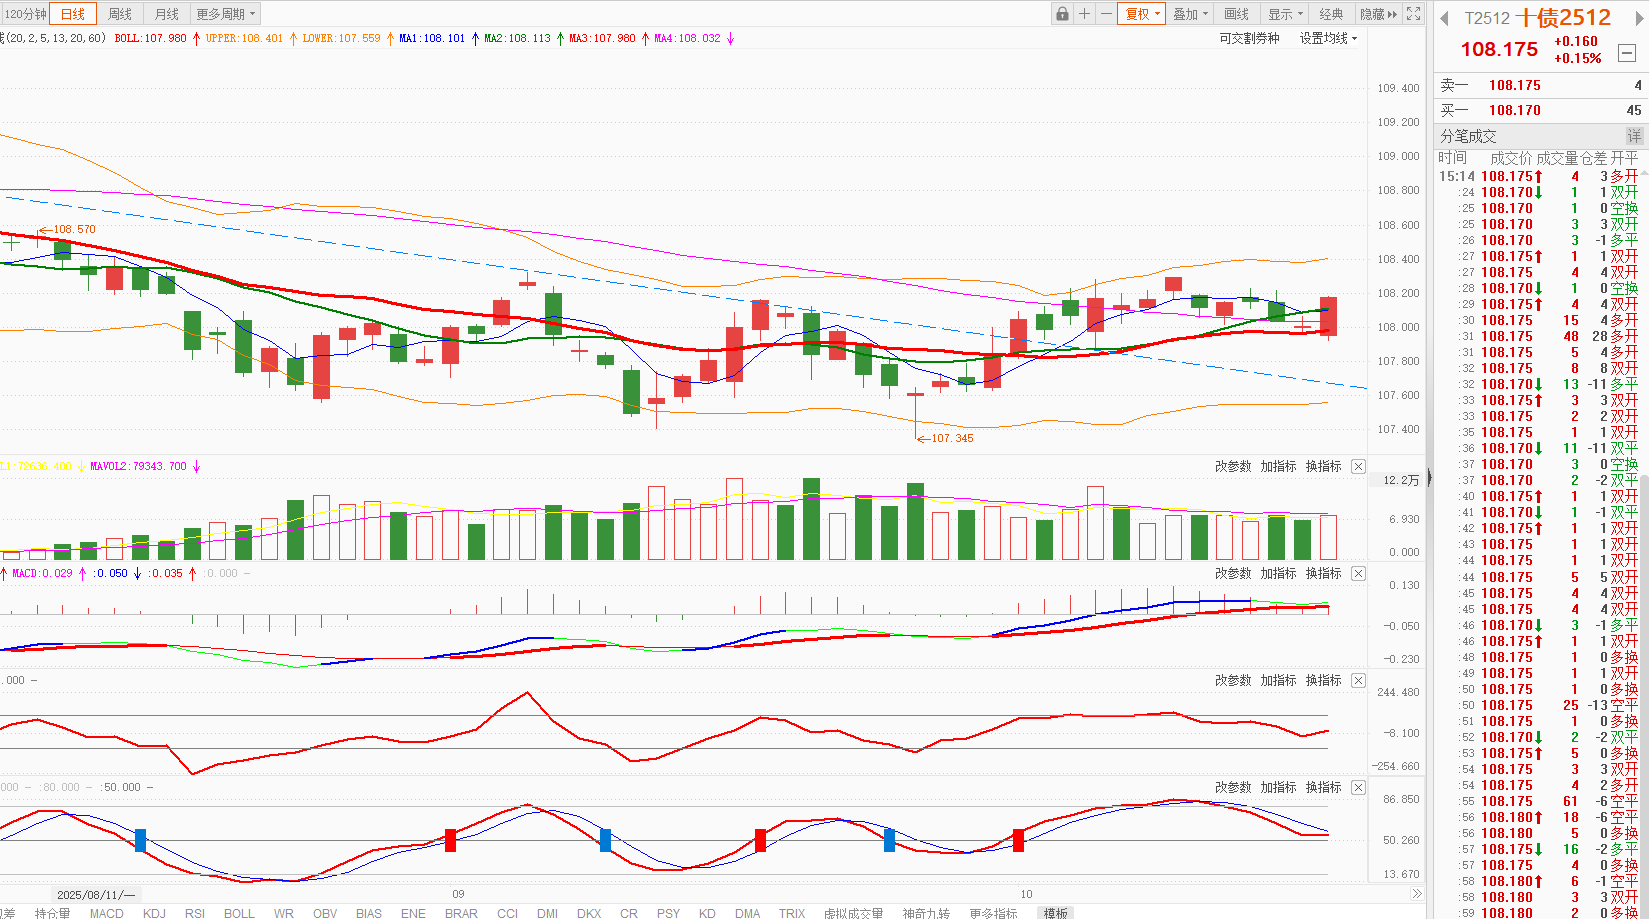Viewport: 1649px width, 919px height.
Task: Click the 画线 drawing tool button
Action: 1237,14
